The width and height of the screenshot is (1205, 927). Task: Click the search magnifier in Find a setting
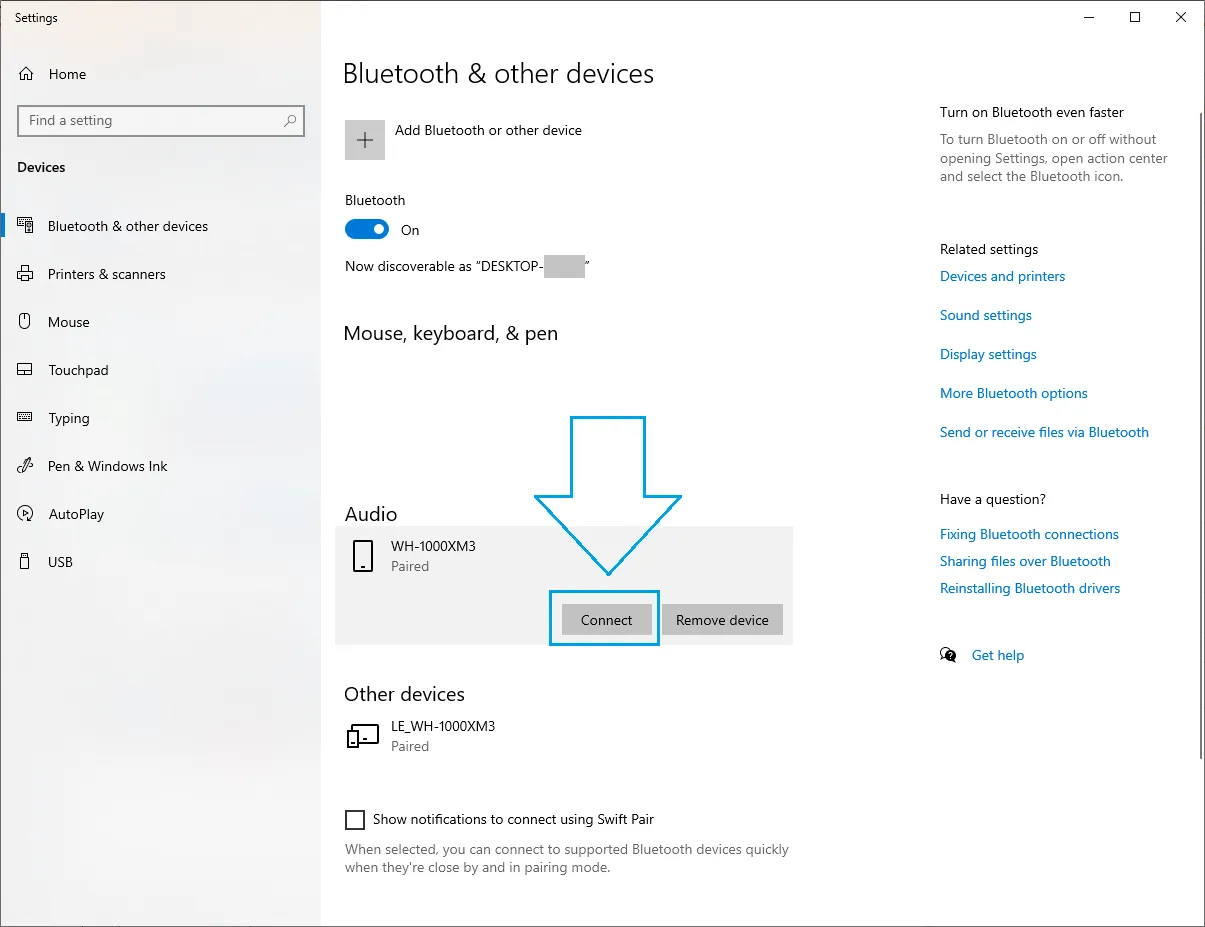(x=290, y=121)
